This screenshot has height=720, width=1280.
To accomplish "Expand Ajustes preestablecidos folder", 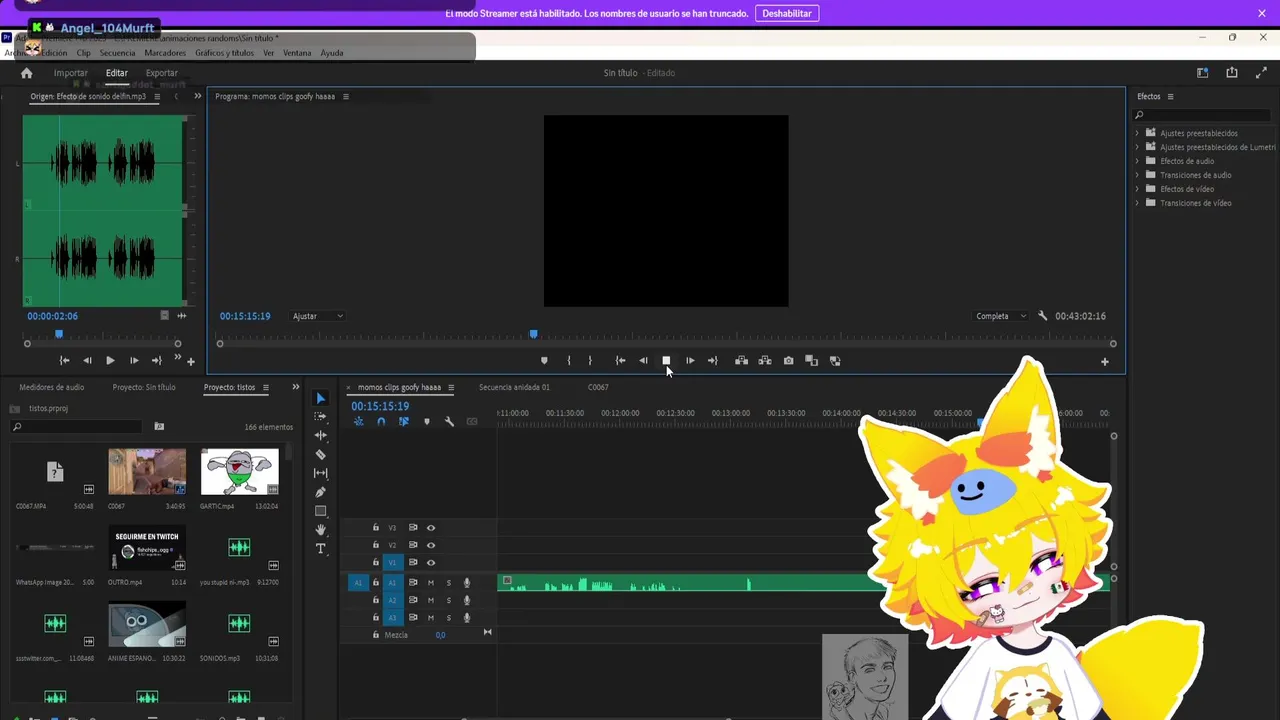I will [x=1137, y=133].
